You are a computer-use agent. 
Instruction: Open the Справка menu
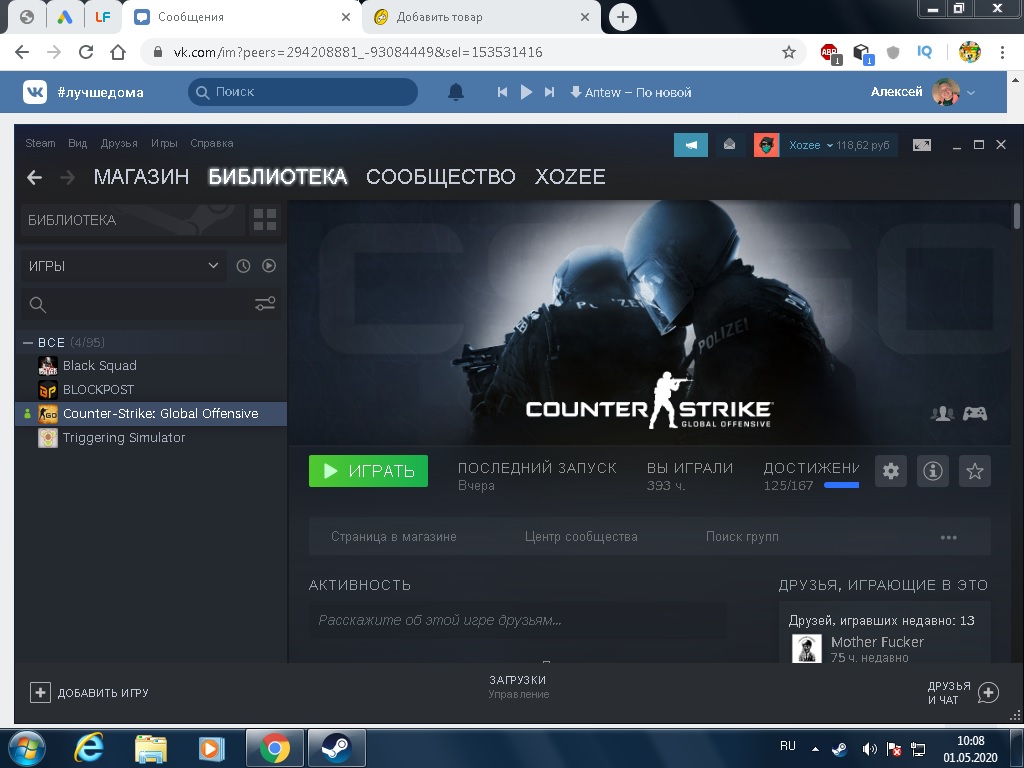click(212, 143)
